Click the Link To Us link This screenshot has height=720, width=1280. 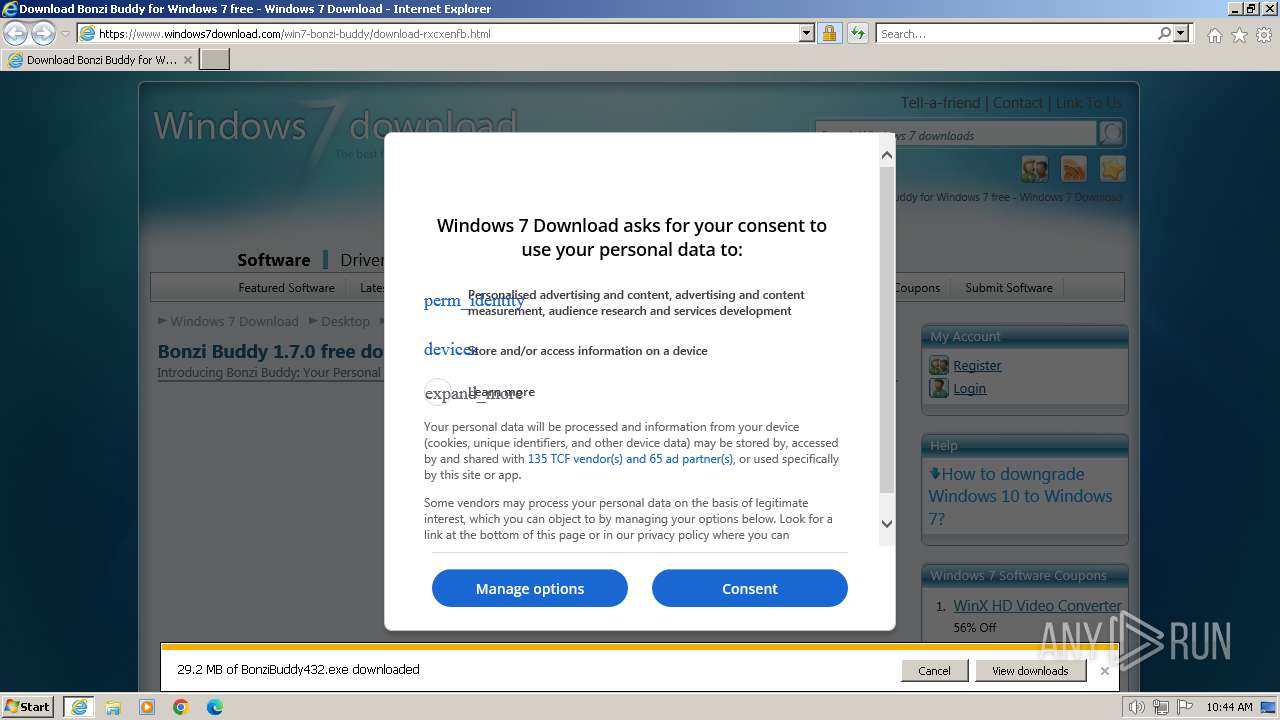(1089, 103)
